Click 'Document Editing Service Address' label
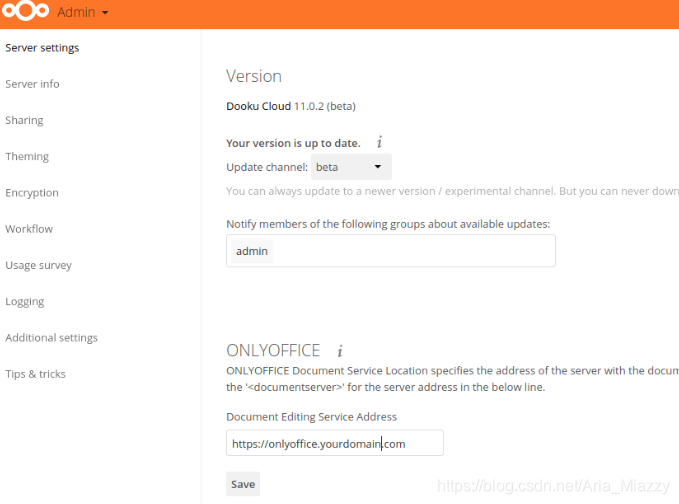This screenshot has width=679, height=504. pyautogui.click(x=311, y=417)
